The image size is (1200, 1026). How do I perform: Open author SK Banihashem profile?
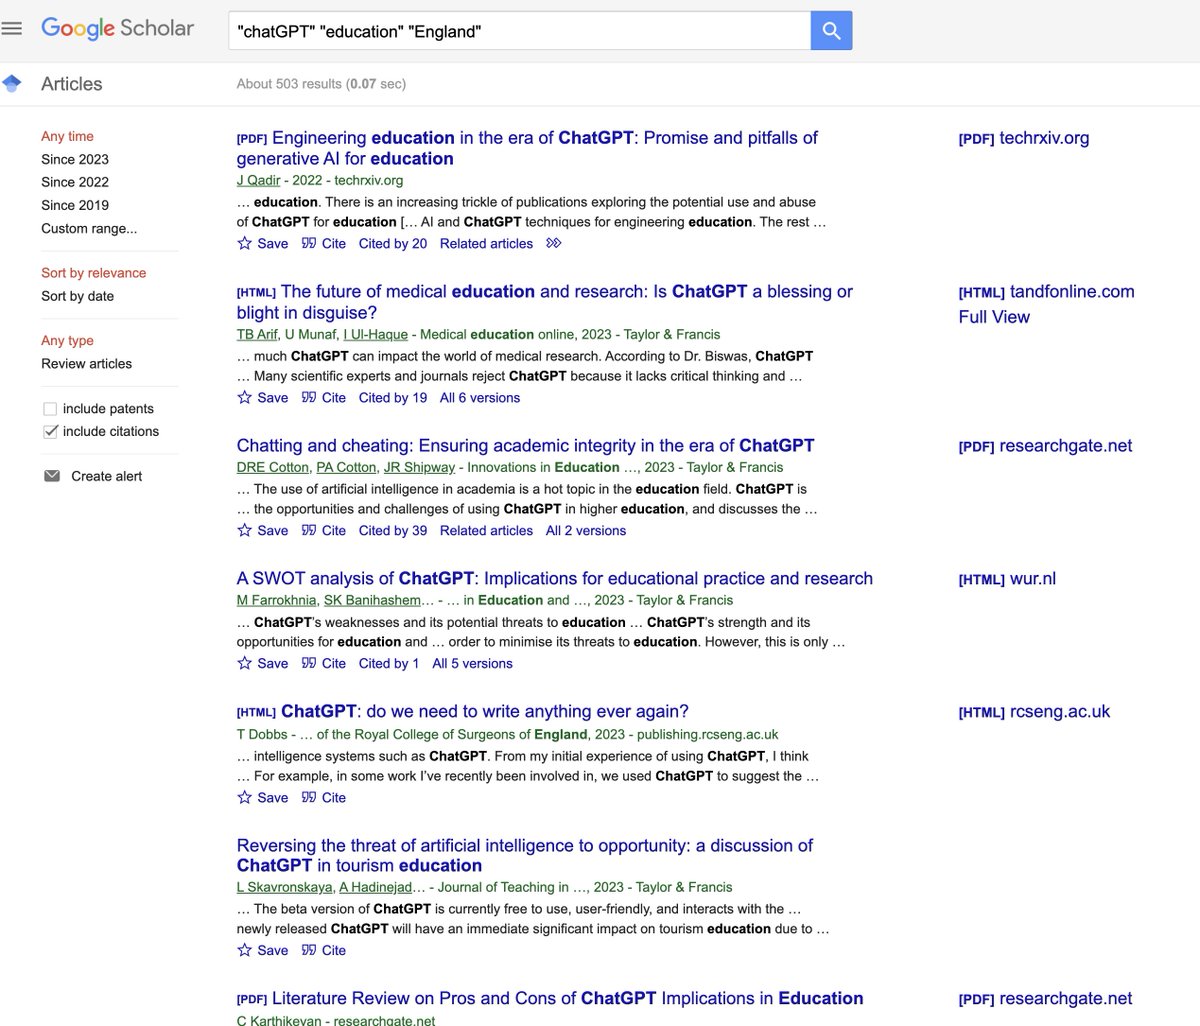372,600
